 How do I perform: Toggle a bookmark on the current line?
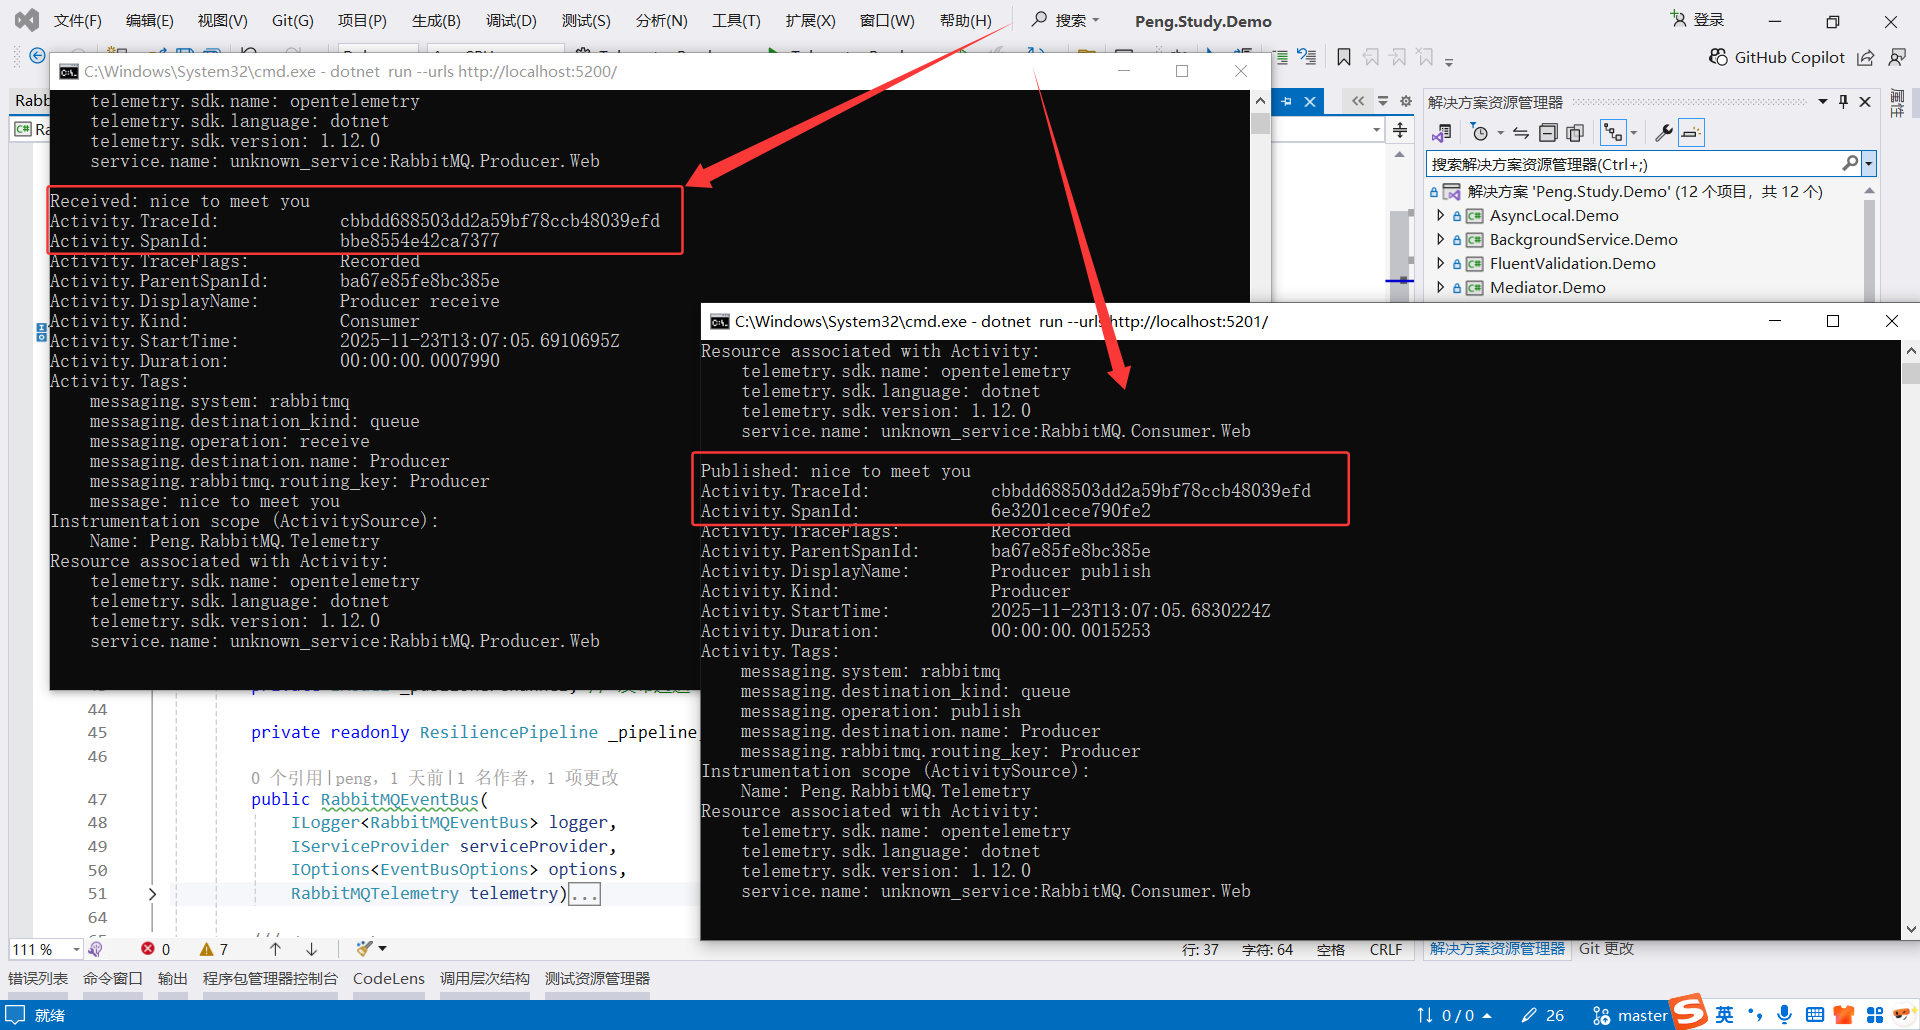[1344, 58]
